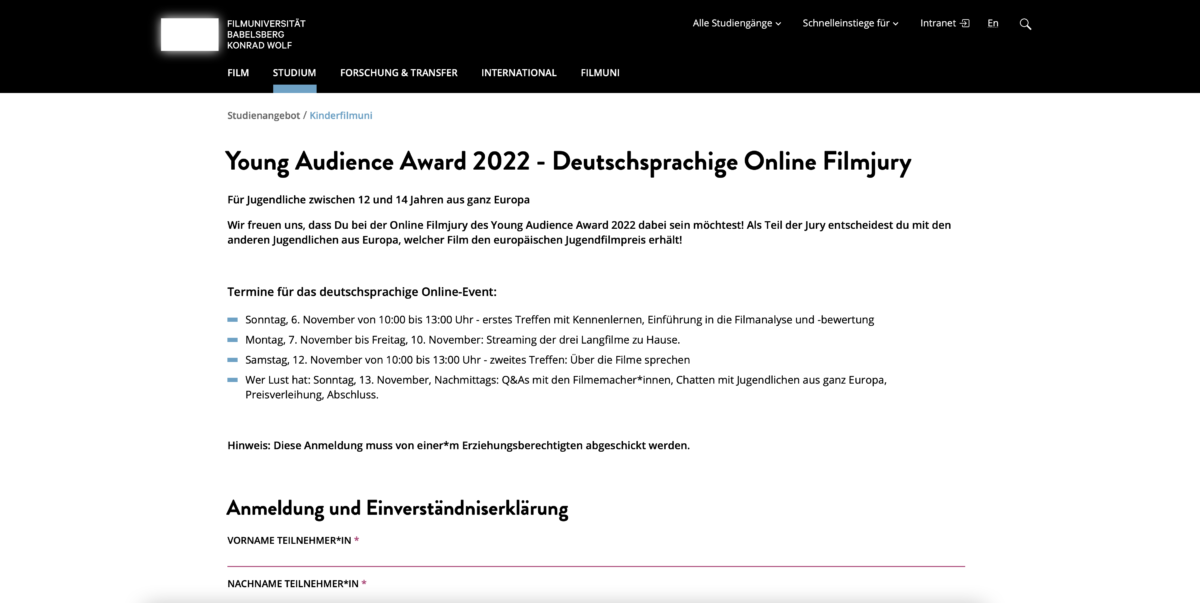Click the Anmeldung und Einverständniserklärung heading
The width and height of the screenshot is (1200, 603).
397,508
